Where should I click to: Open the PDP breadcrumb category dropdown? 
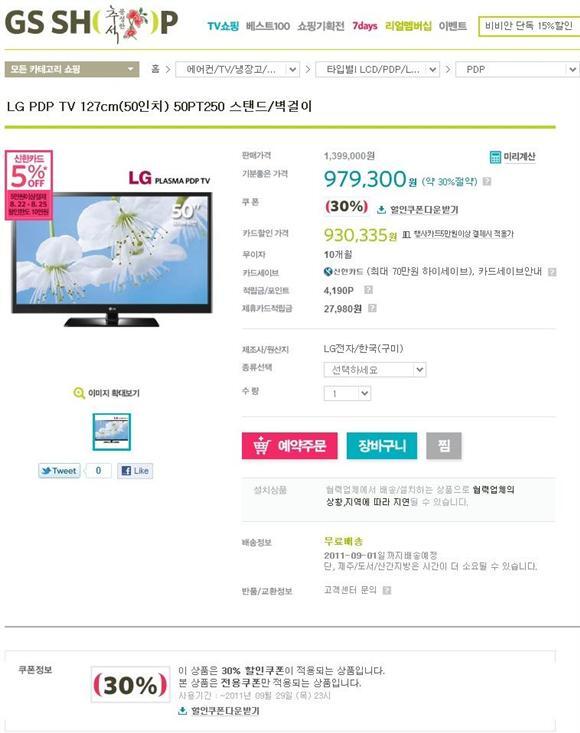point(517,69)
